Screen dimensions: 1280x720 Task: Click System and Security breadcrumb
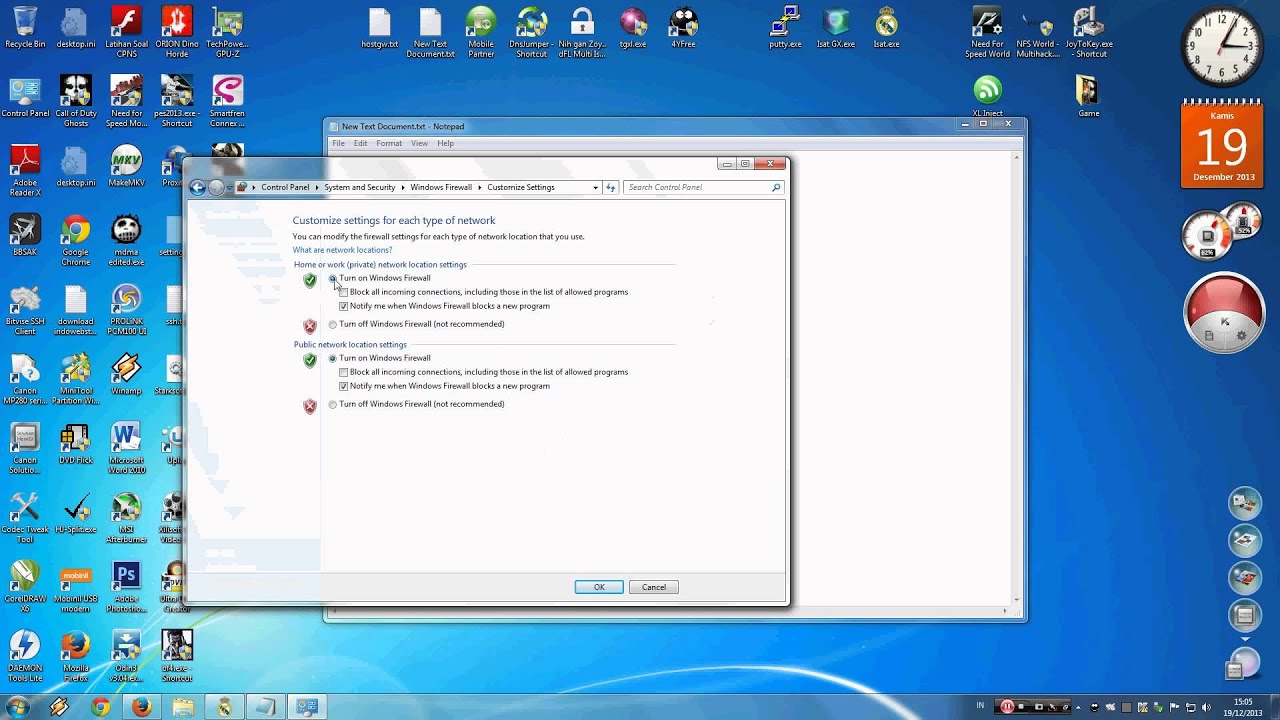360,187
